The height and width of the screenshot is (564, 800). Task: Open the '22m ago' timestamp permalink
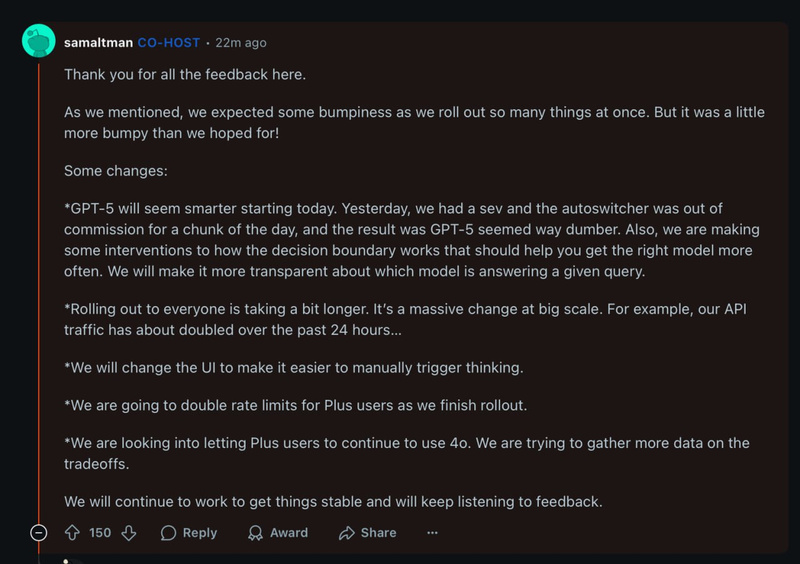(x=241, y=43)
